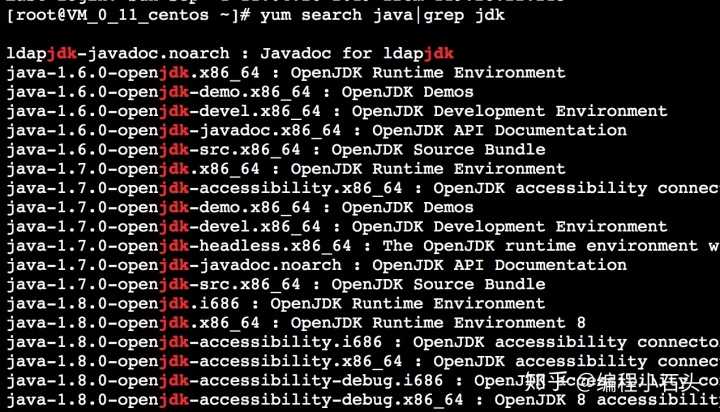Click java-1.6.0-openjdk-devel.x86_64 line
Image resolution: width=720 pixels, height=412 pixels.
[337, 111]
